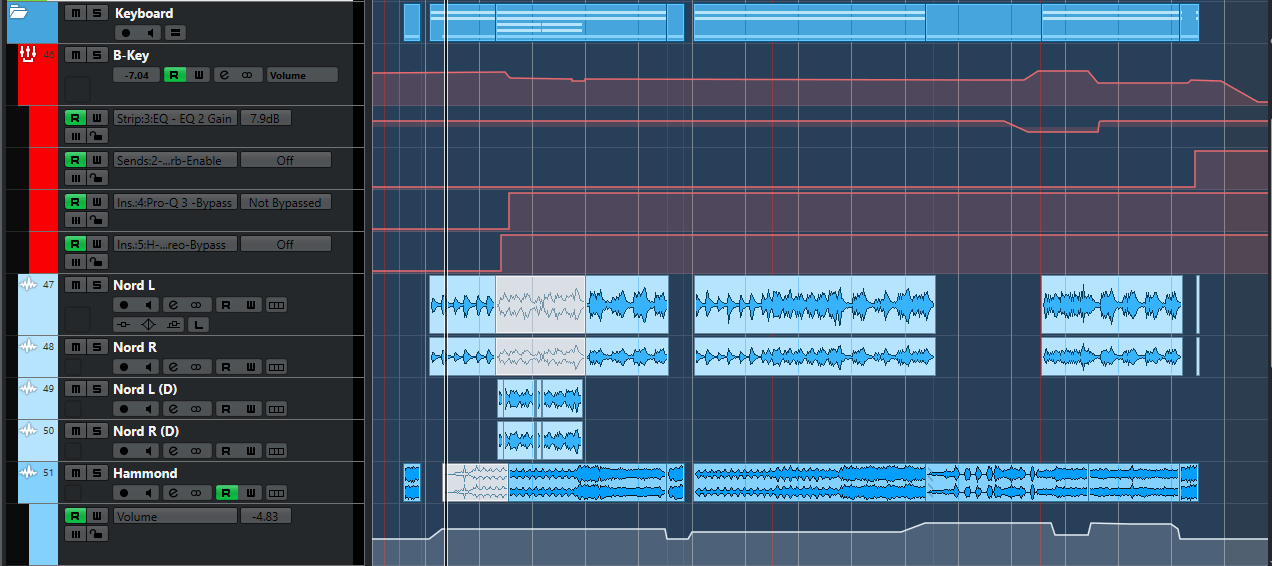Show lanes on the Hammond track

tap(276, 493)
